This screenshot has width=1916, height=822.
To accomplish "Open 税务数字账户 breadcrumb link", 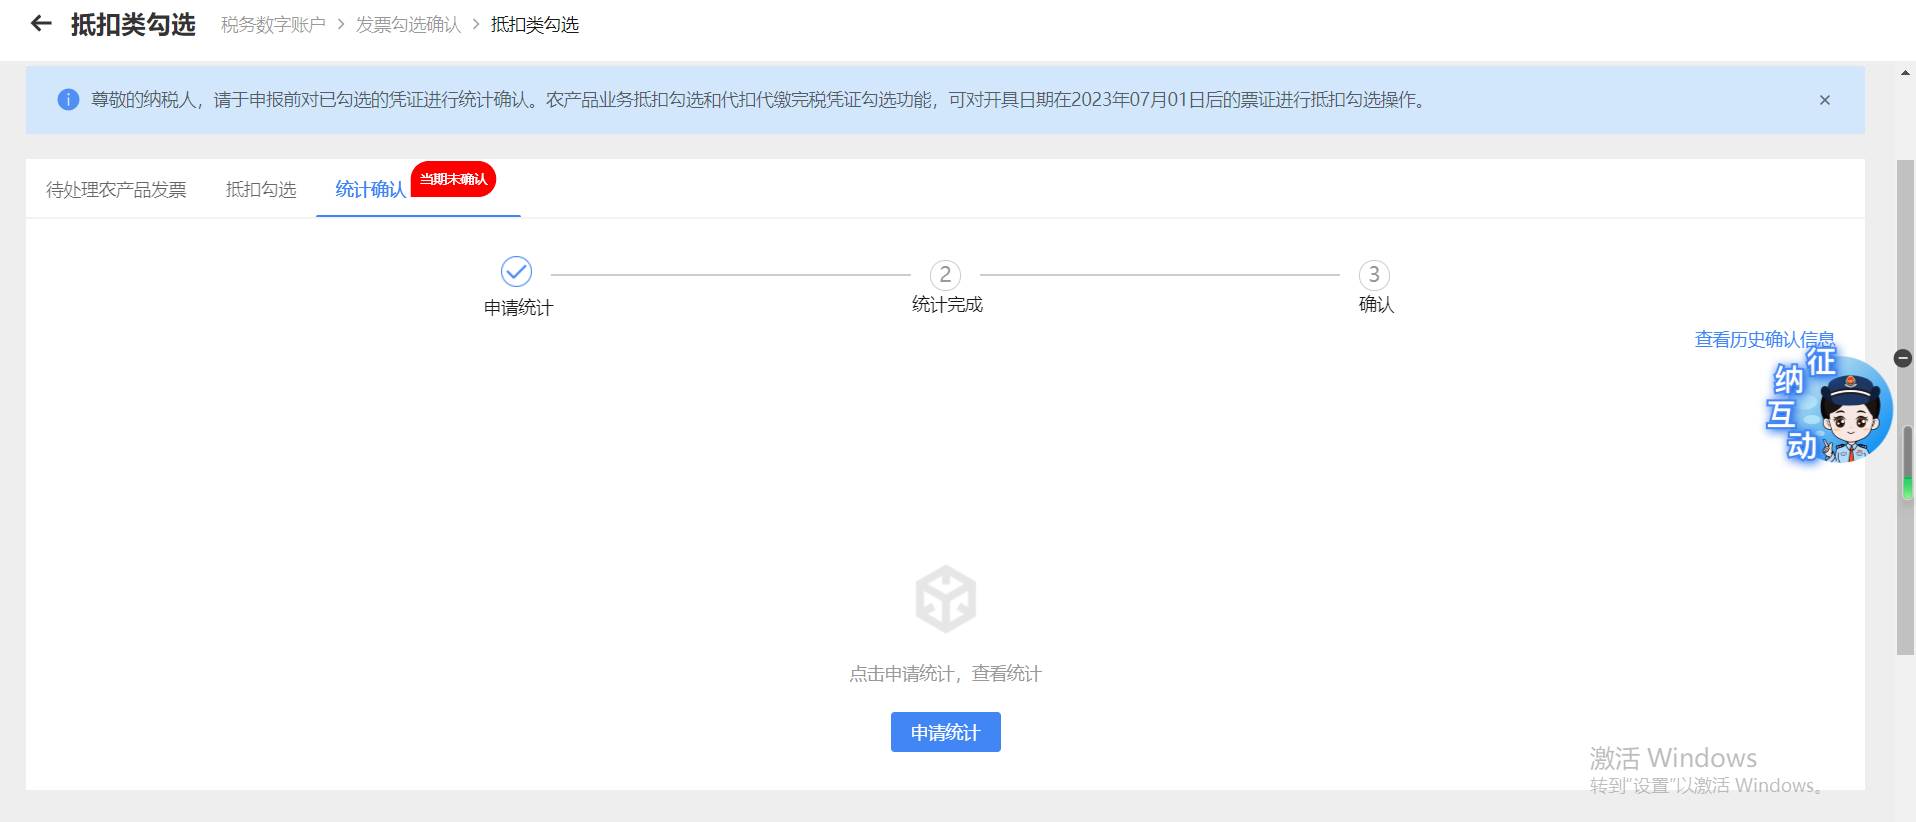I will (273, 25).
